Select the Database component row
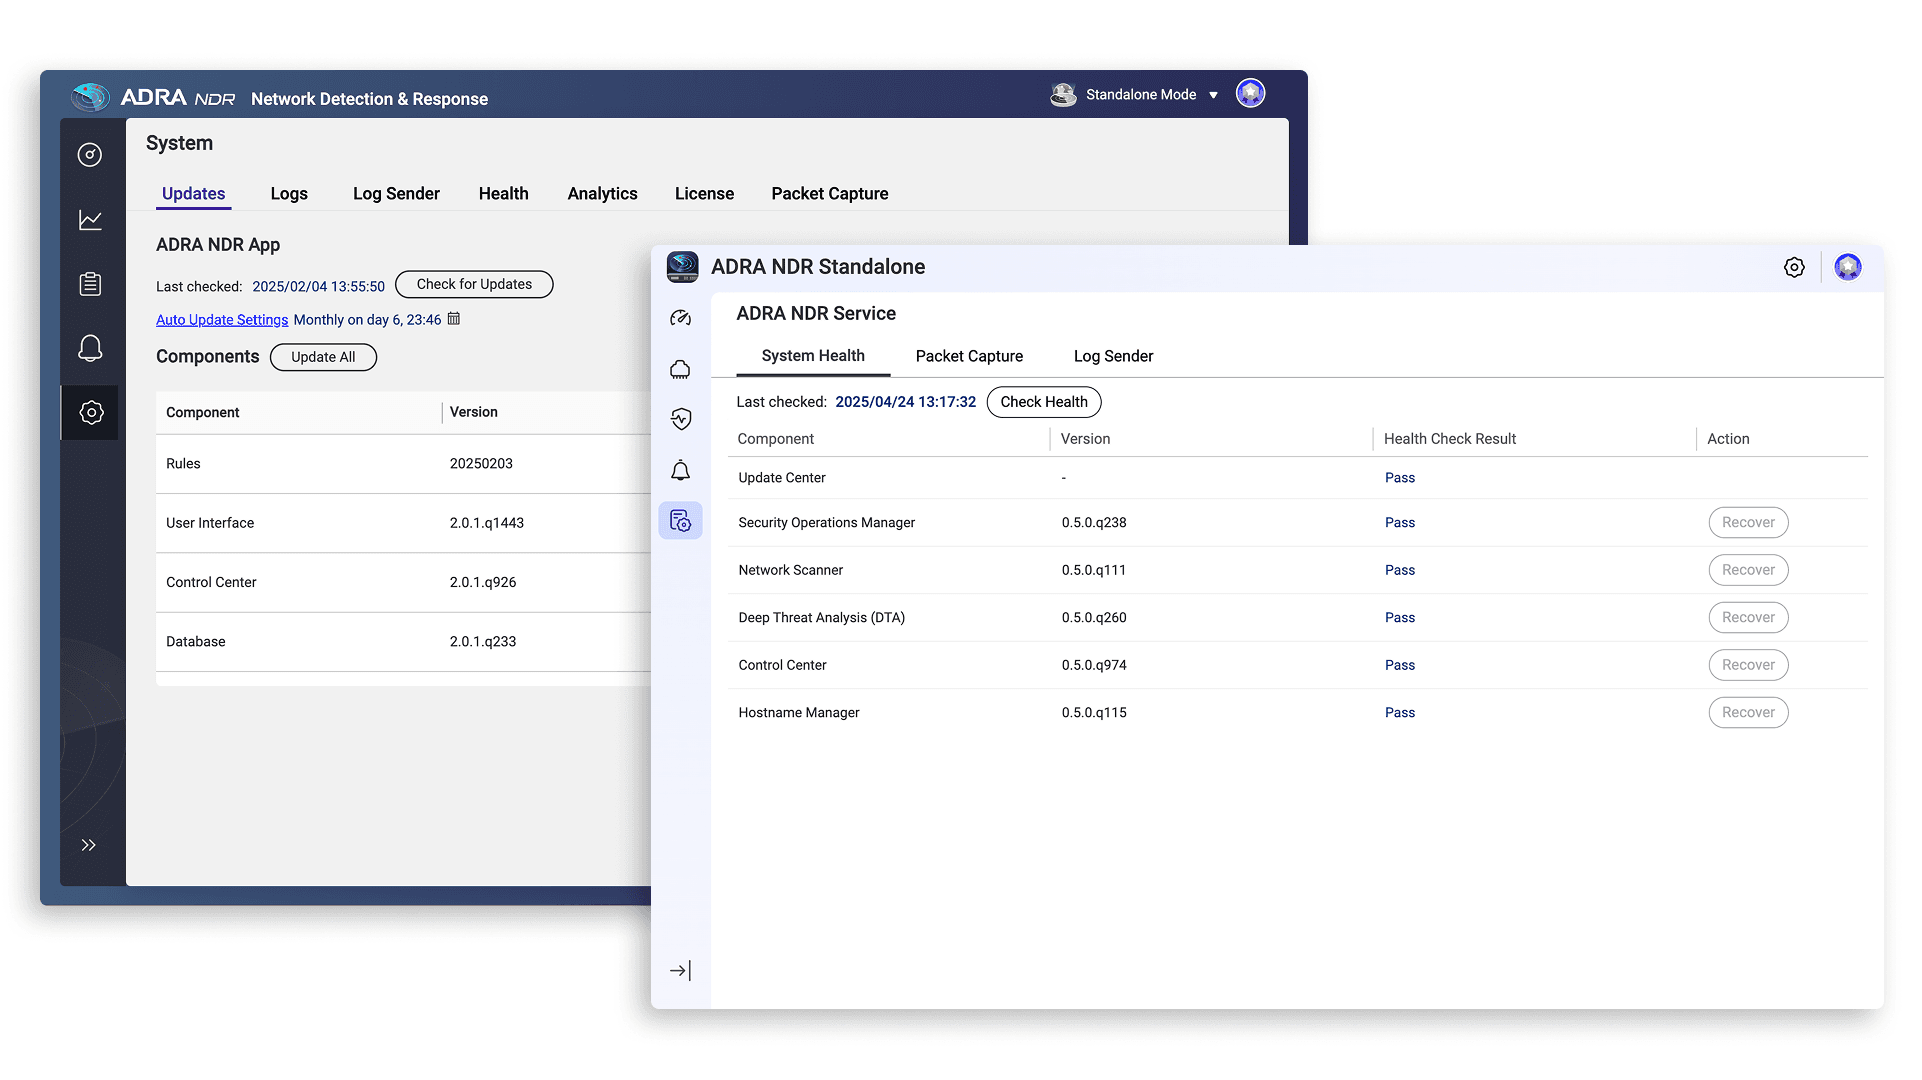Screen dimensions: 1922x1080 click(x=403, y=642)
